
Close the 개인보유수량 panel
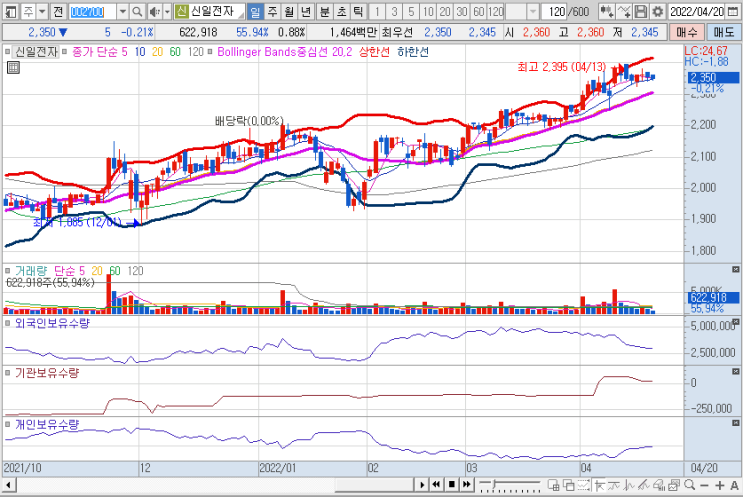click(735, 423)
